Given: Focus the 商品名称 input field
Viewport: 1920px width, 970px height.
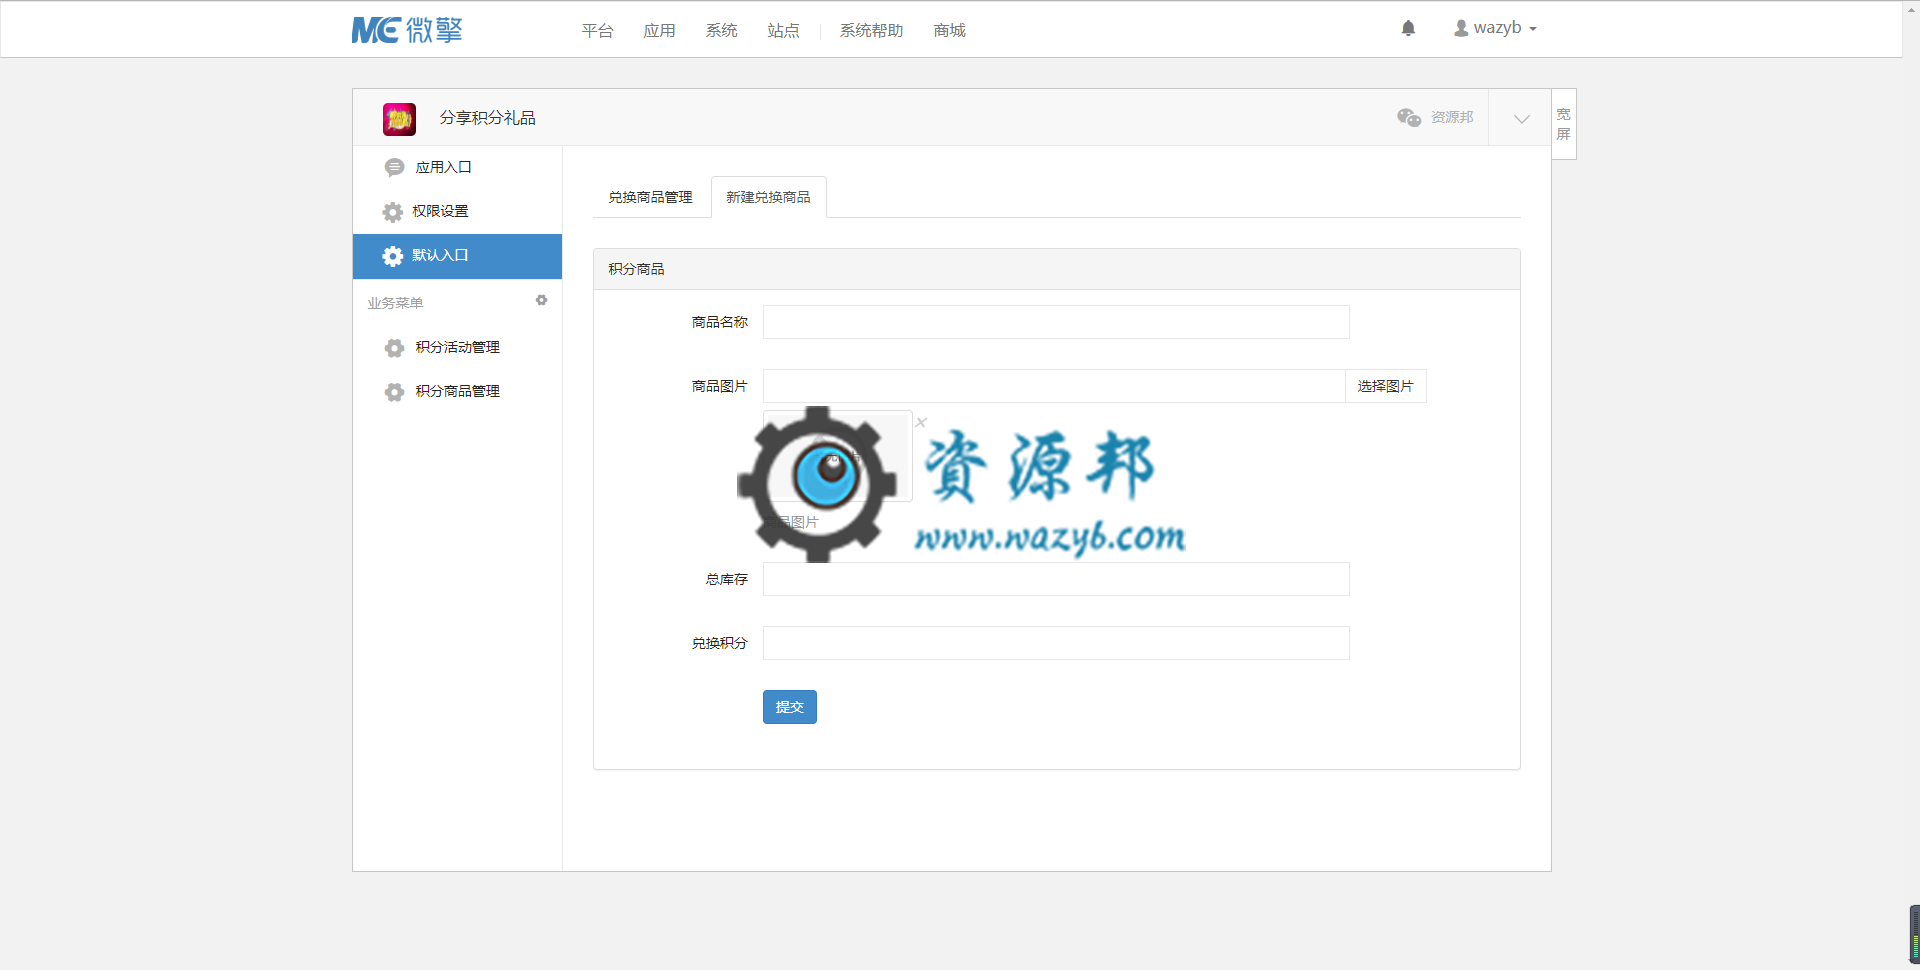Looking at the screenshot, I should 1056,322.
